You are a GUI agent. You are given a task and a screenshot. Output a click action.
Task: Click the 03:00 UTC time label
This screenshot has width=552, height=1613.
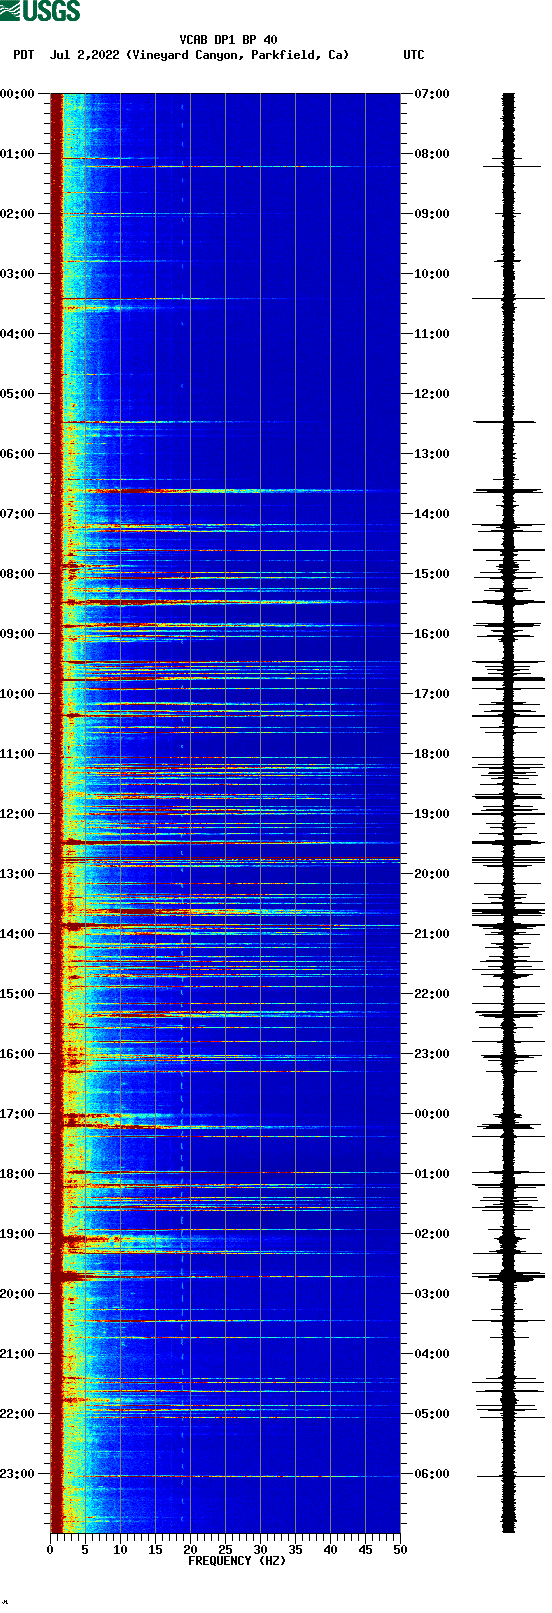(432, 1294)
